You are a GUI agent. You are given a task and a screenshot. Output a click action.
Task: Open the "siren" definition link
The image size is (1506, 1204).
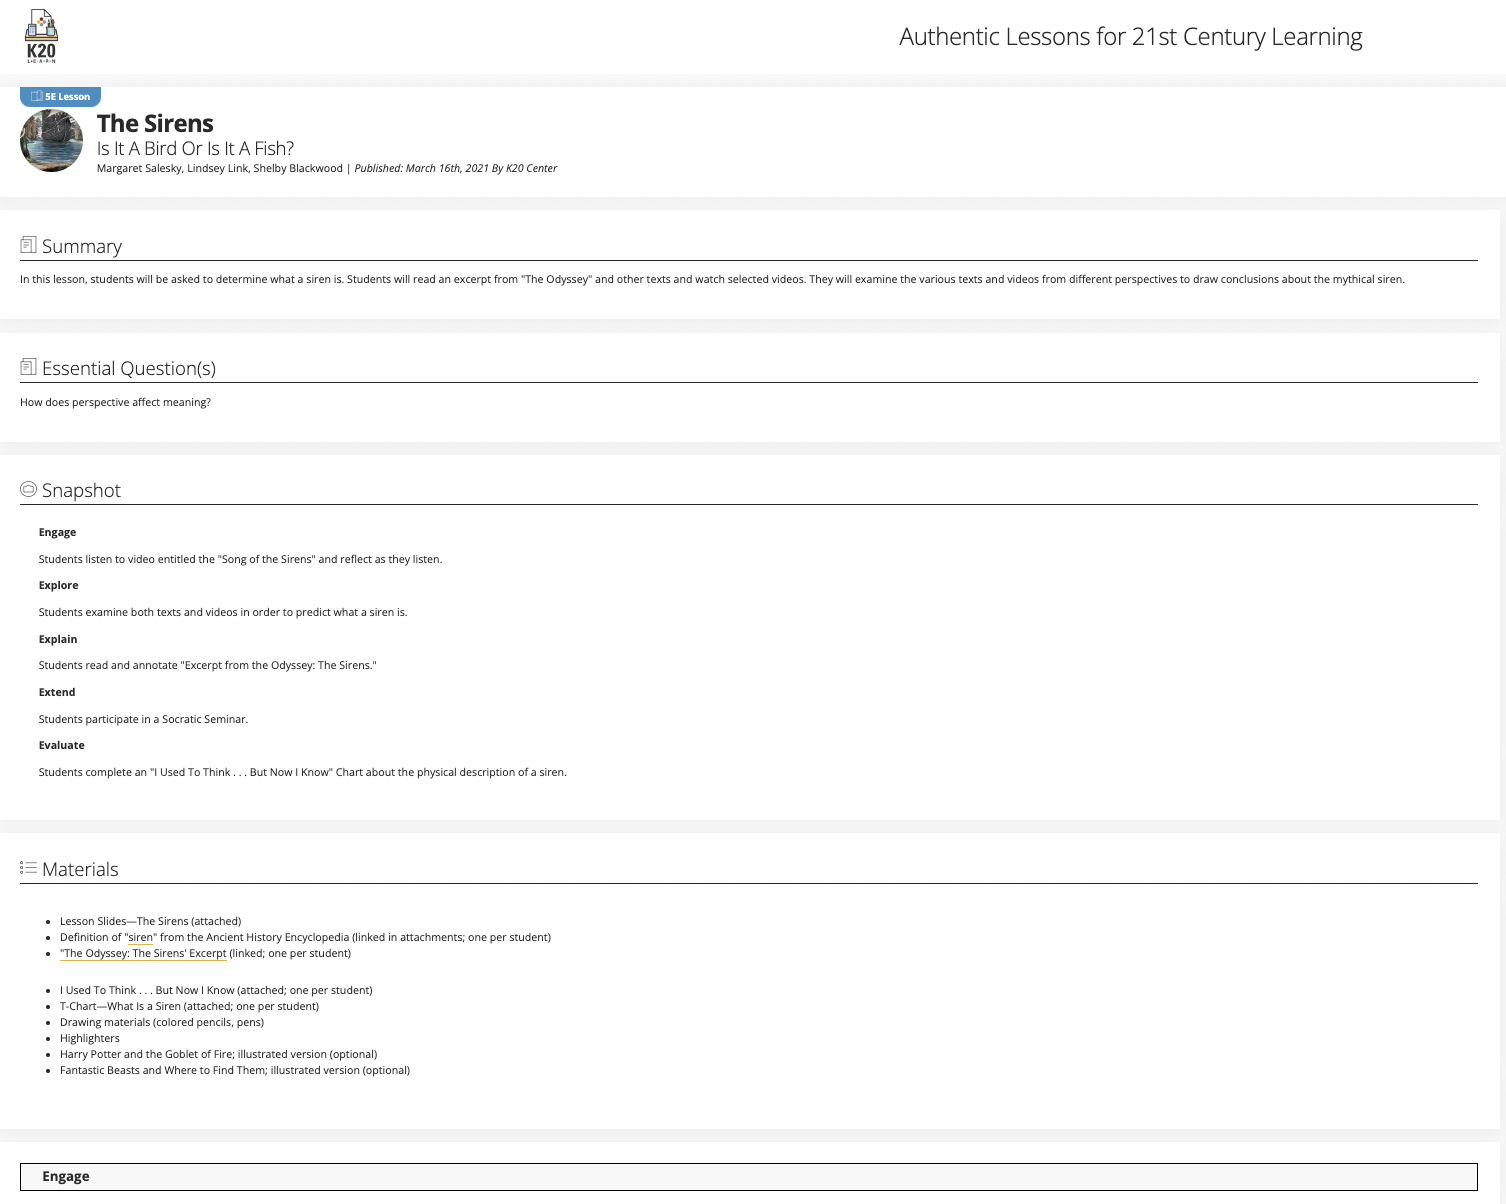pyautogui.click(x=140, y=938)
